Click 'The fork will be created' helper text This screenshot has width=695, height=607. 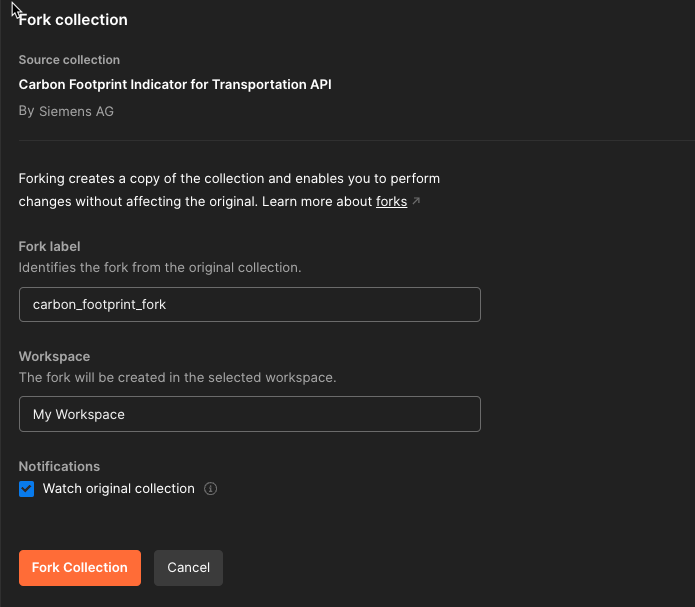click(177, 377)
